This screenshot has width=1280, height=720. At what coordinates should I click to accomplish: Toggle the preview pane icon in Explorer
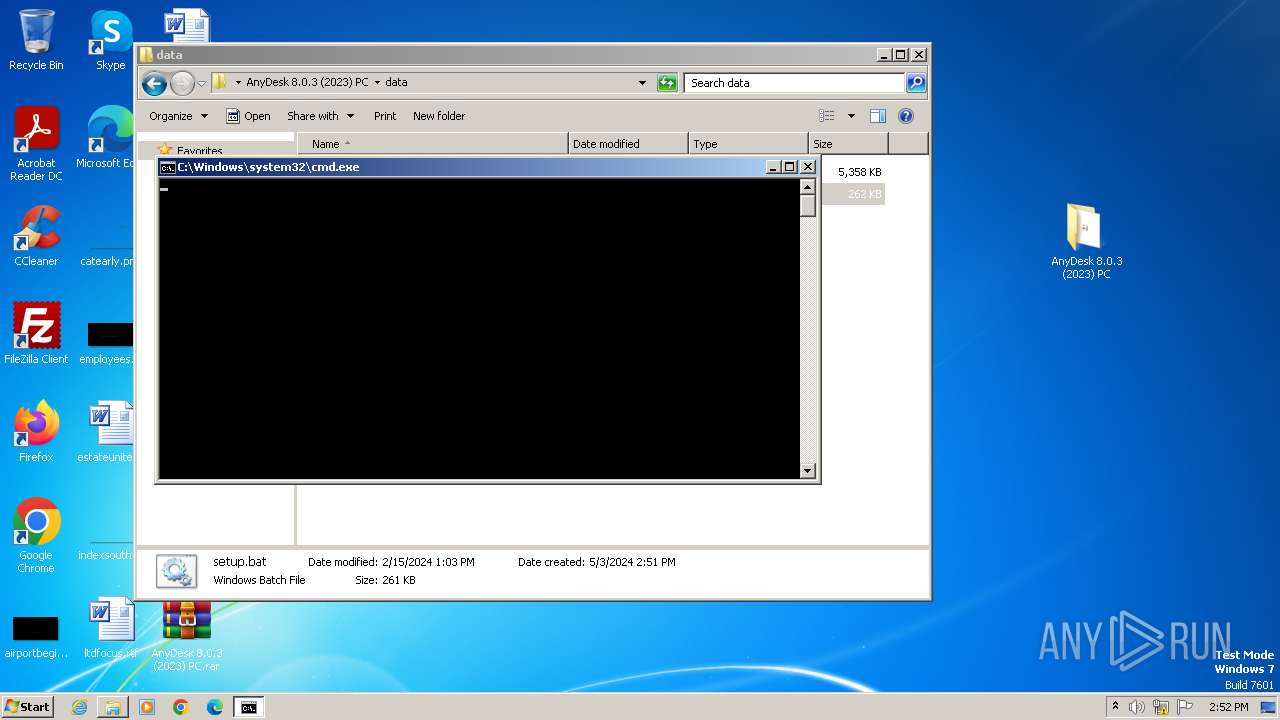click(x=877, y=116)
